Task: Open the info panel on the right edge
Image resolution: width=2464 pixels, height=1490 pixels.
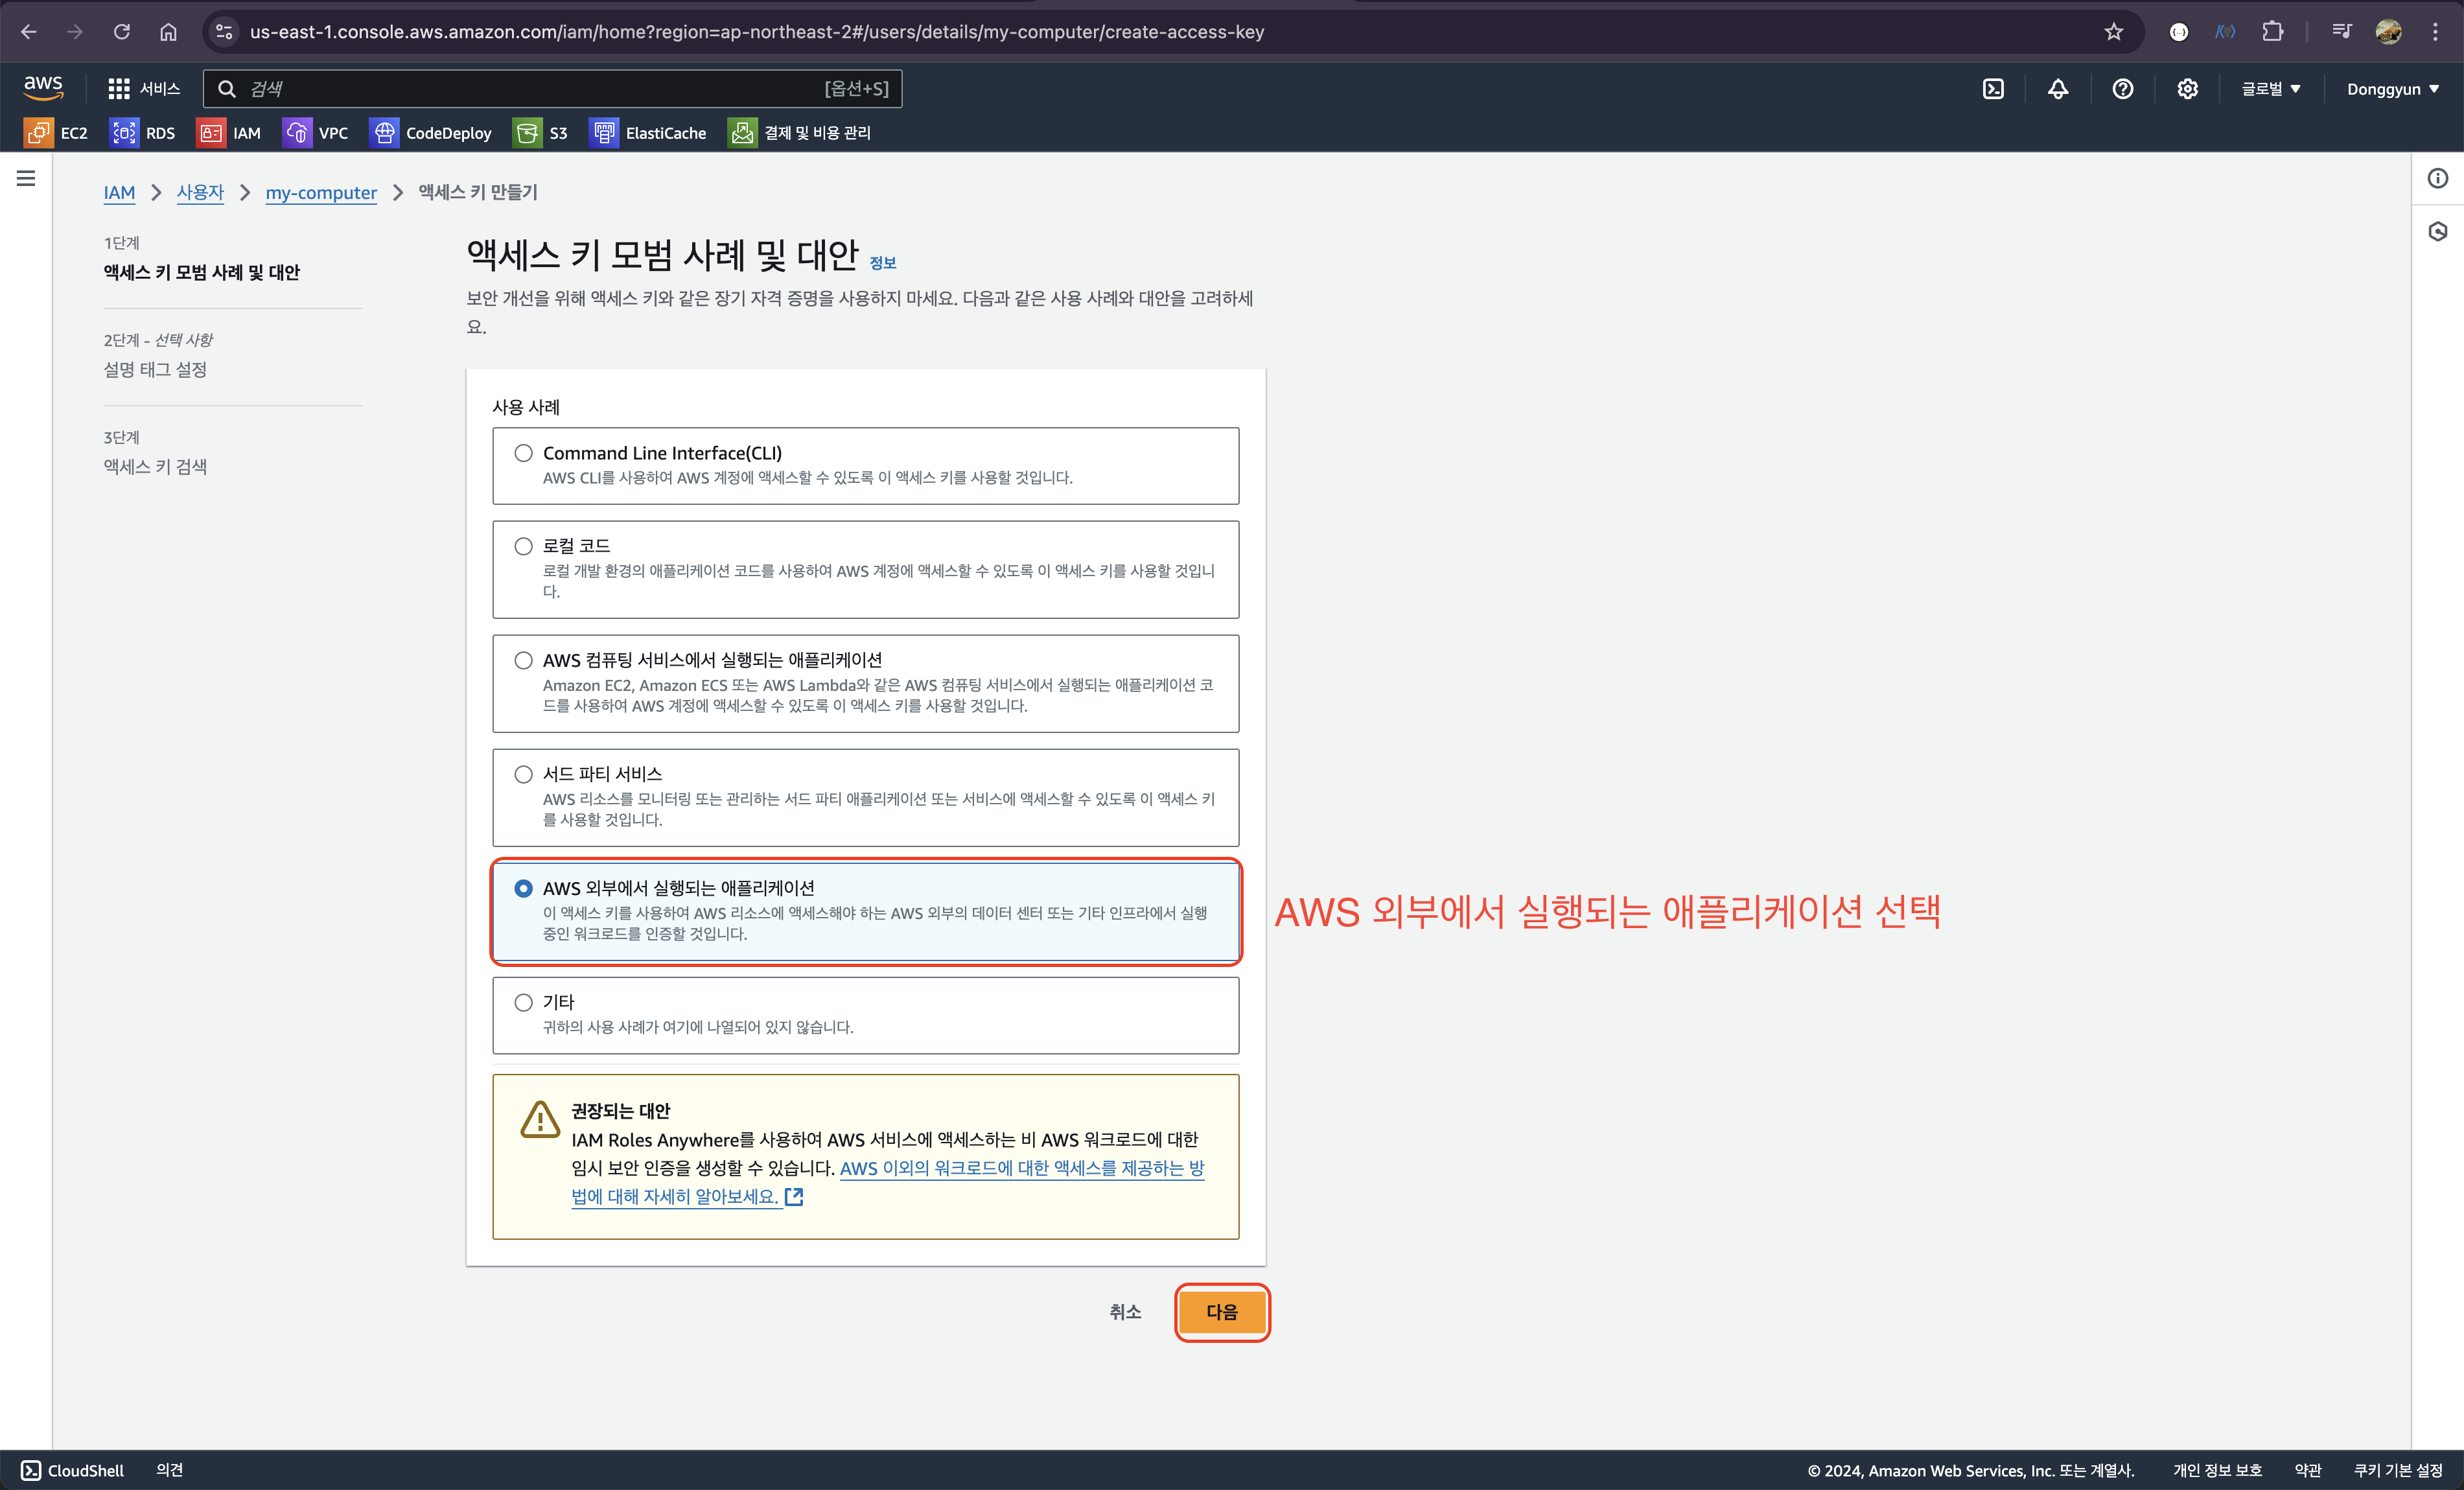Action: (2437, 178)
